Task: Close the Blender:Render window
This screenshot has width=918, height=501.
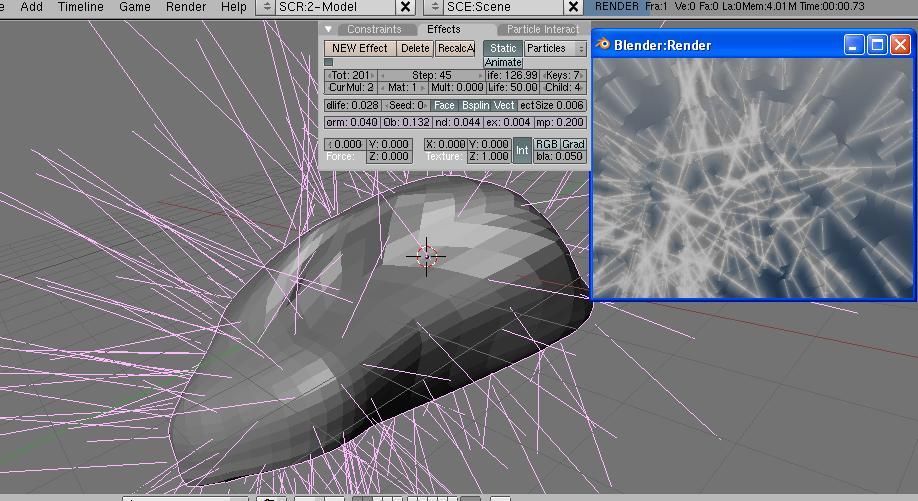Action: (x=900, y=45)
